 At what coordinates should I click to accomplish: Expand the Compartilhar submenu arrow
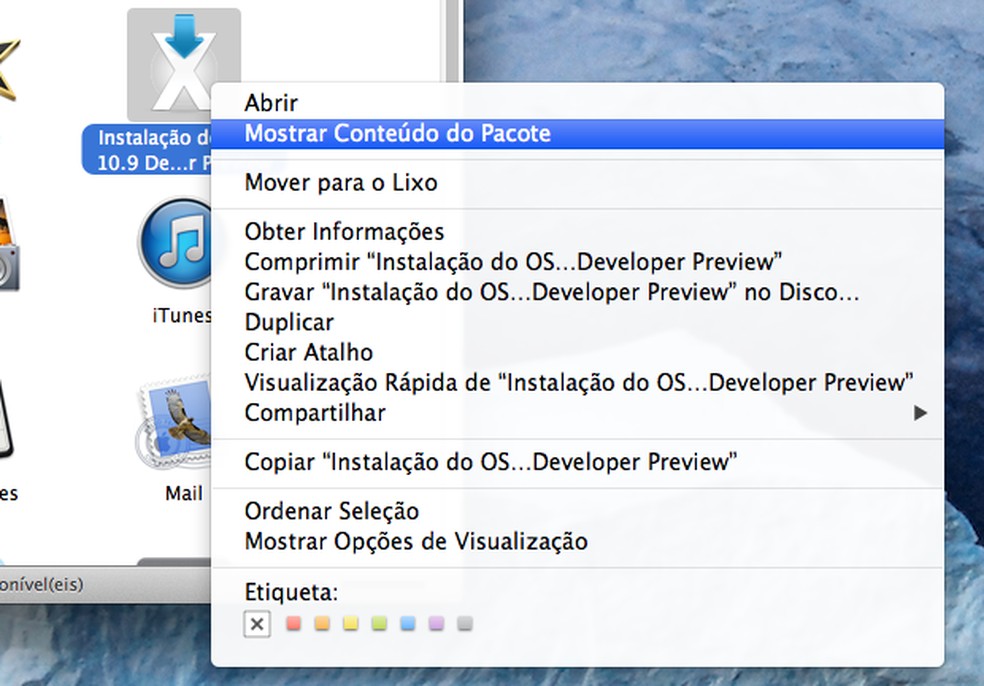click(920, 413)
